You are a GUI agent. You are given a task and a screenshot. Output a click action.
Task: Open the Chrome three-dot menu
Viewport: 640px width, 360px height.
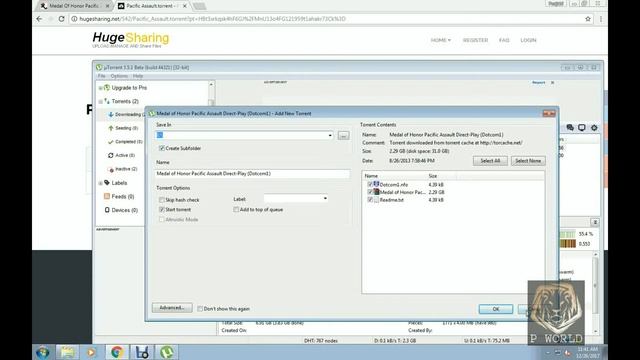tap(601, 19)
